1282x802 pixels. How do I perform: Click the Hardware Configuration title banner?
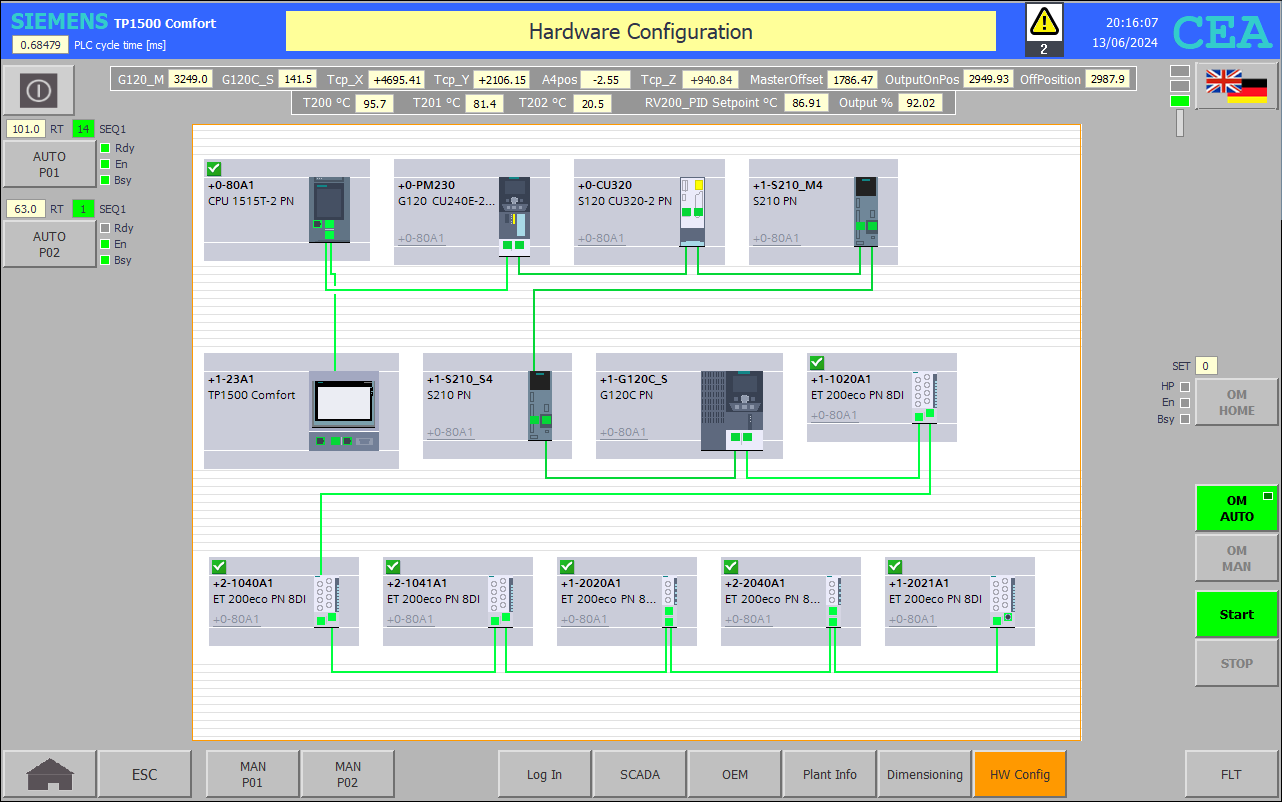click(641, 31)
